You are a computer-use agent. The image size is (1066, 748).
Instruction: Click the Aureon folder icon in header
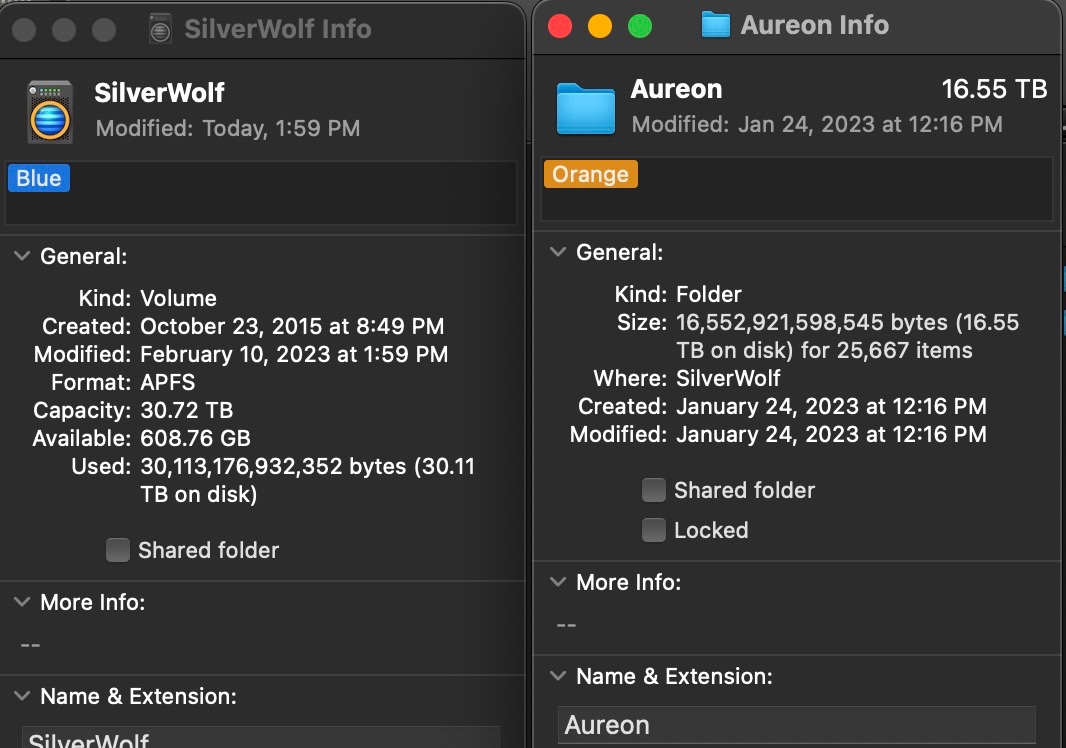(x=585, y=108)
